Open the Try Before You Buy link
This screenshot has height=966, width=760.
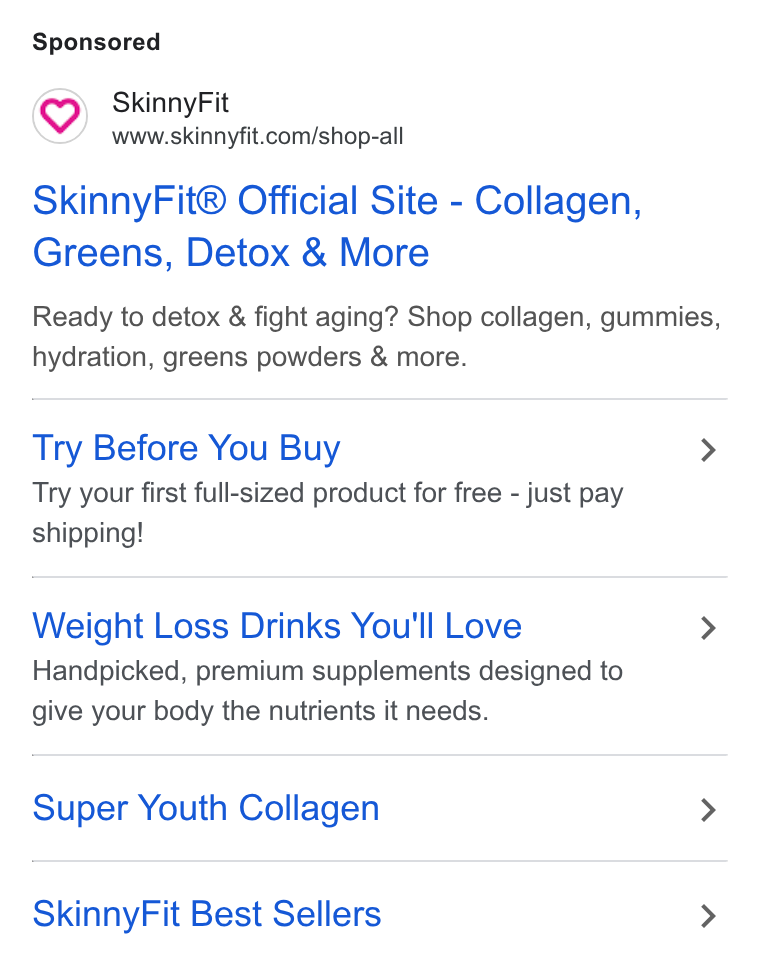click(186, 448)
